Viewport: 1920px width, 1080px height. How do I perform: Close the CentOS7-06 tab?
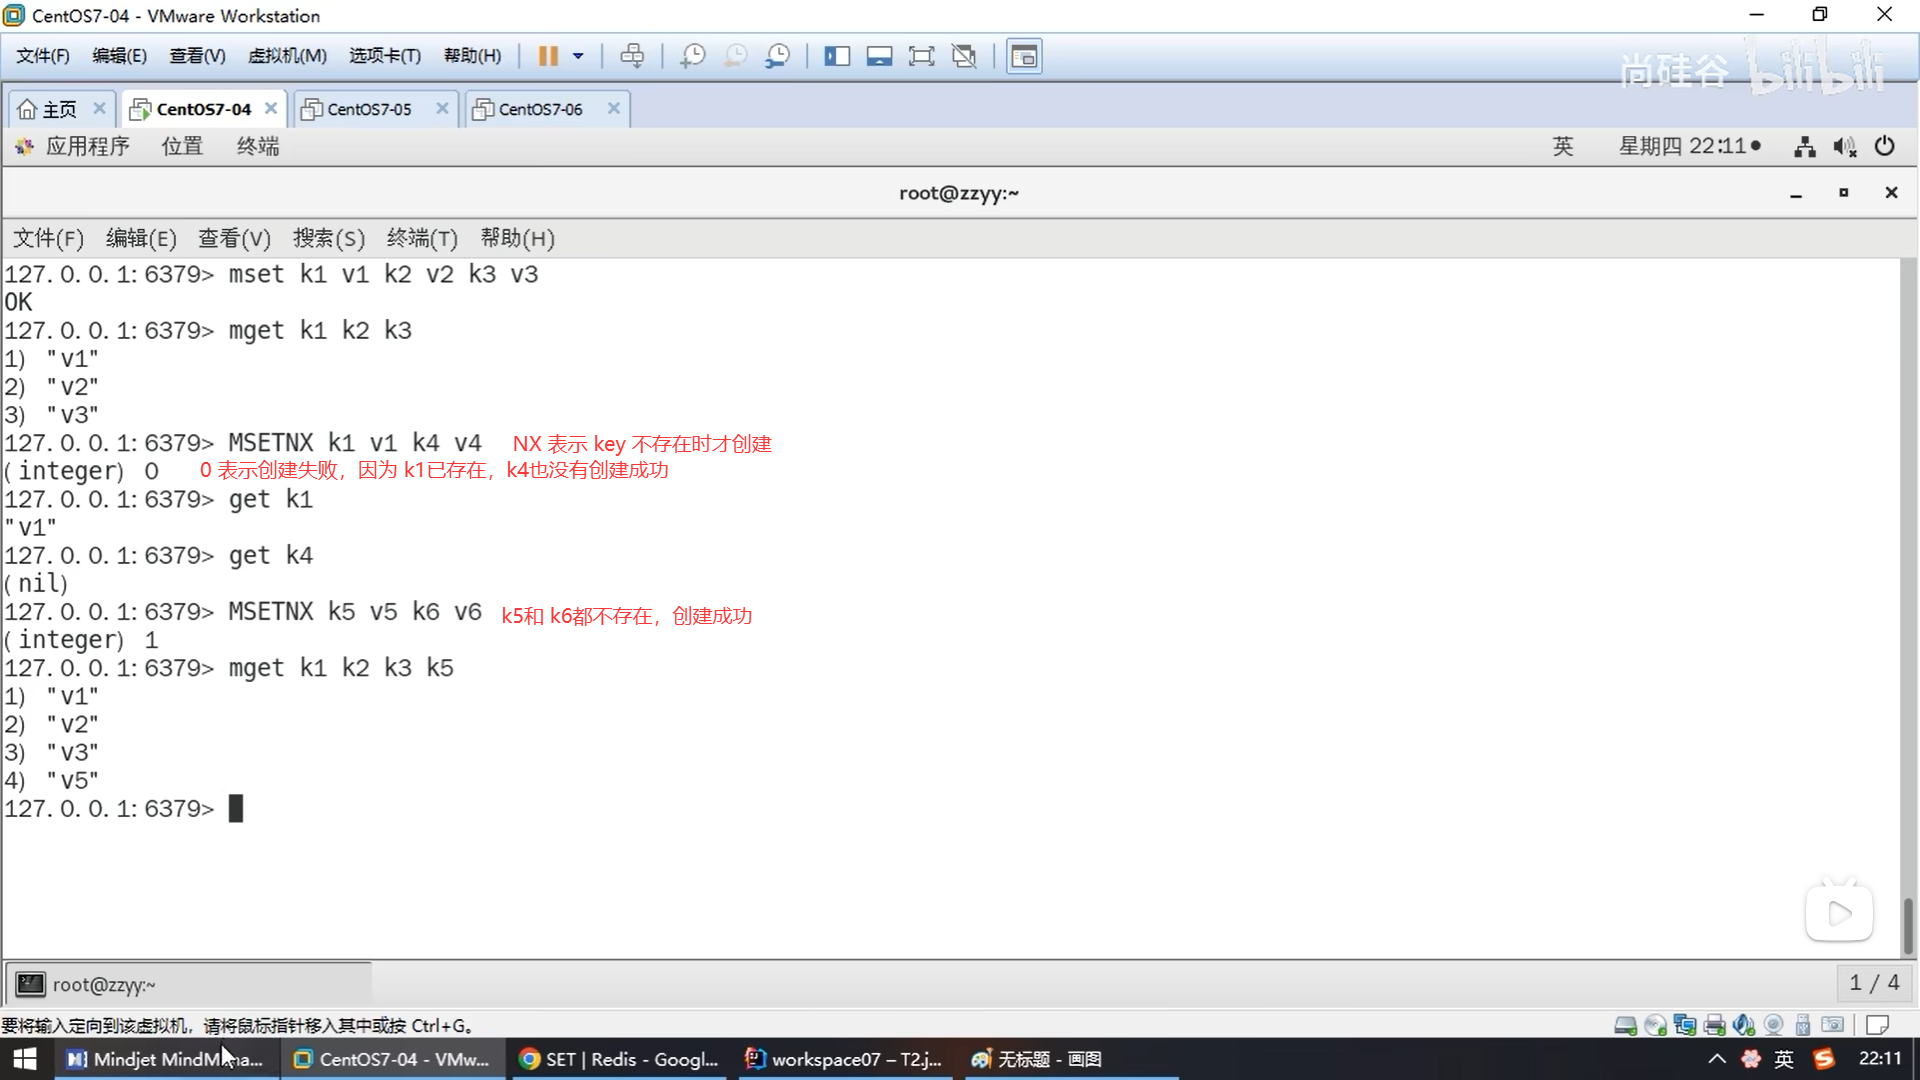[614, 108]
